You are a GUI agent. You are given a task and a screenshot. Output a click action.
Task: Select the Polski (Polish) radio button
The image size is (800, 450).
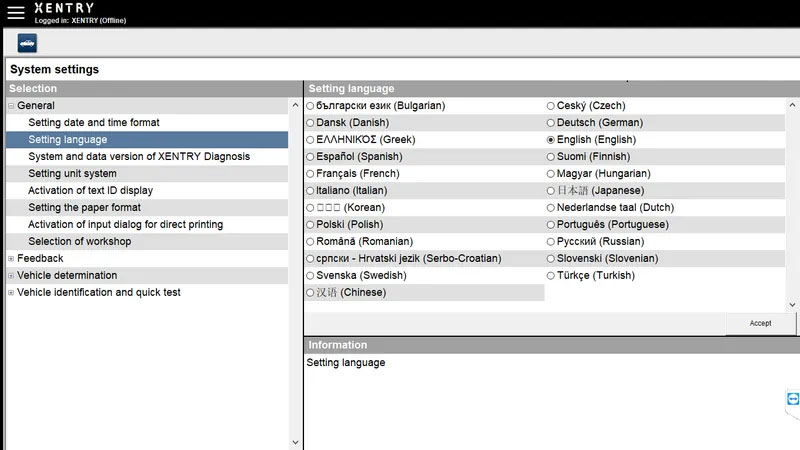[310, 224]
